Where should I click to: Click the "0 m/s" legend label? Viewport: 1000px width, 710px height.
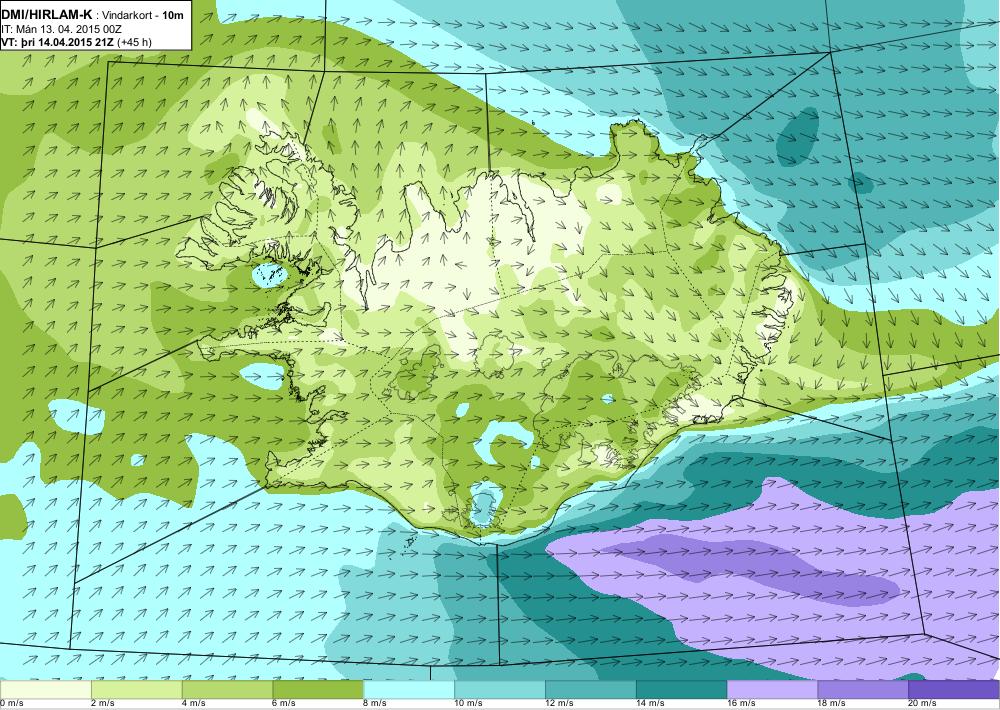[x=11, y=704]
